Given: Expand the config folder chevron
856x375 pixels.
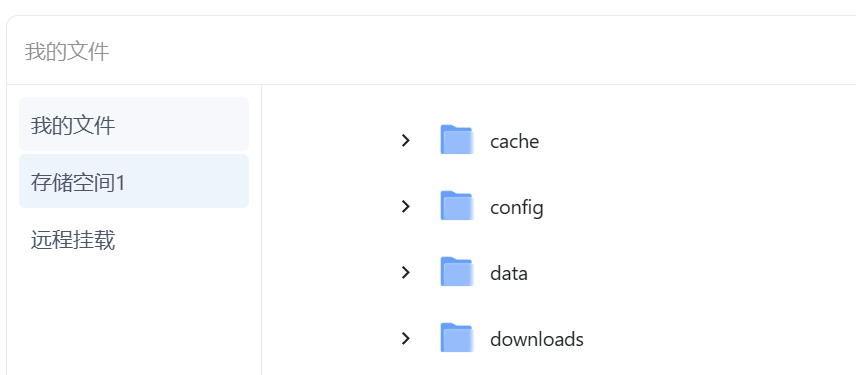Looking at the screenshot, I should pyautogui.click(x=406, y=206).
